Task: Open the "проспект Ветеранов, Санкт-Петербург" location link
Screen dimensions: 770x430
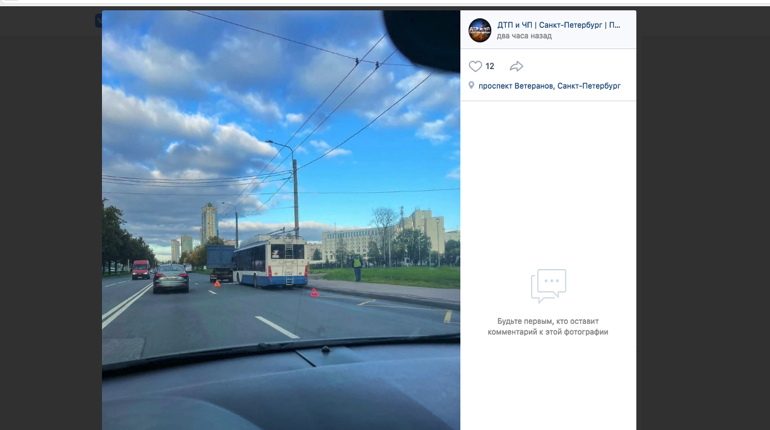Action: 550,86
